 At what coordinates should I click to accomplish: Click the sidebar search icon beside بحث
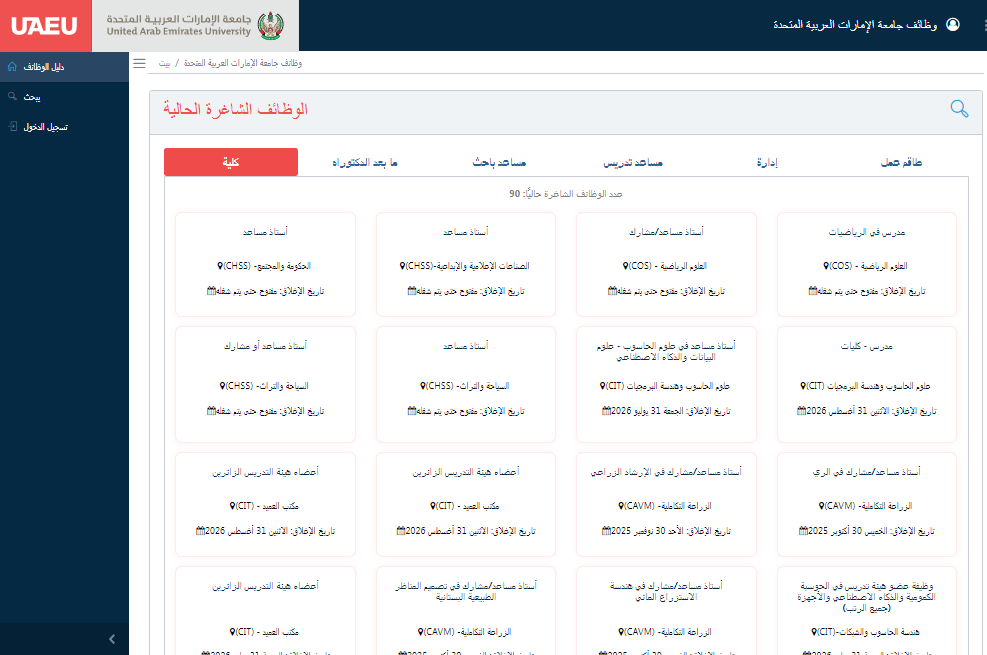[12, 97]
